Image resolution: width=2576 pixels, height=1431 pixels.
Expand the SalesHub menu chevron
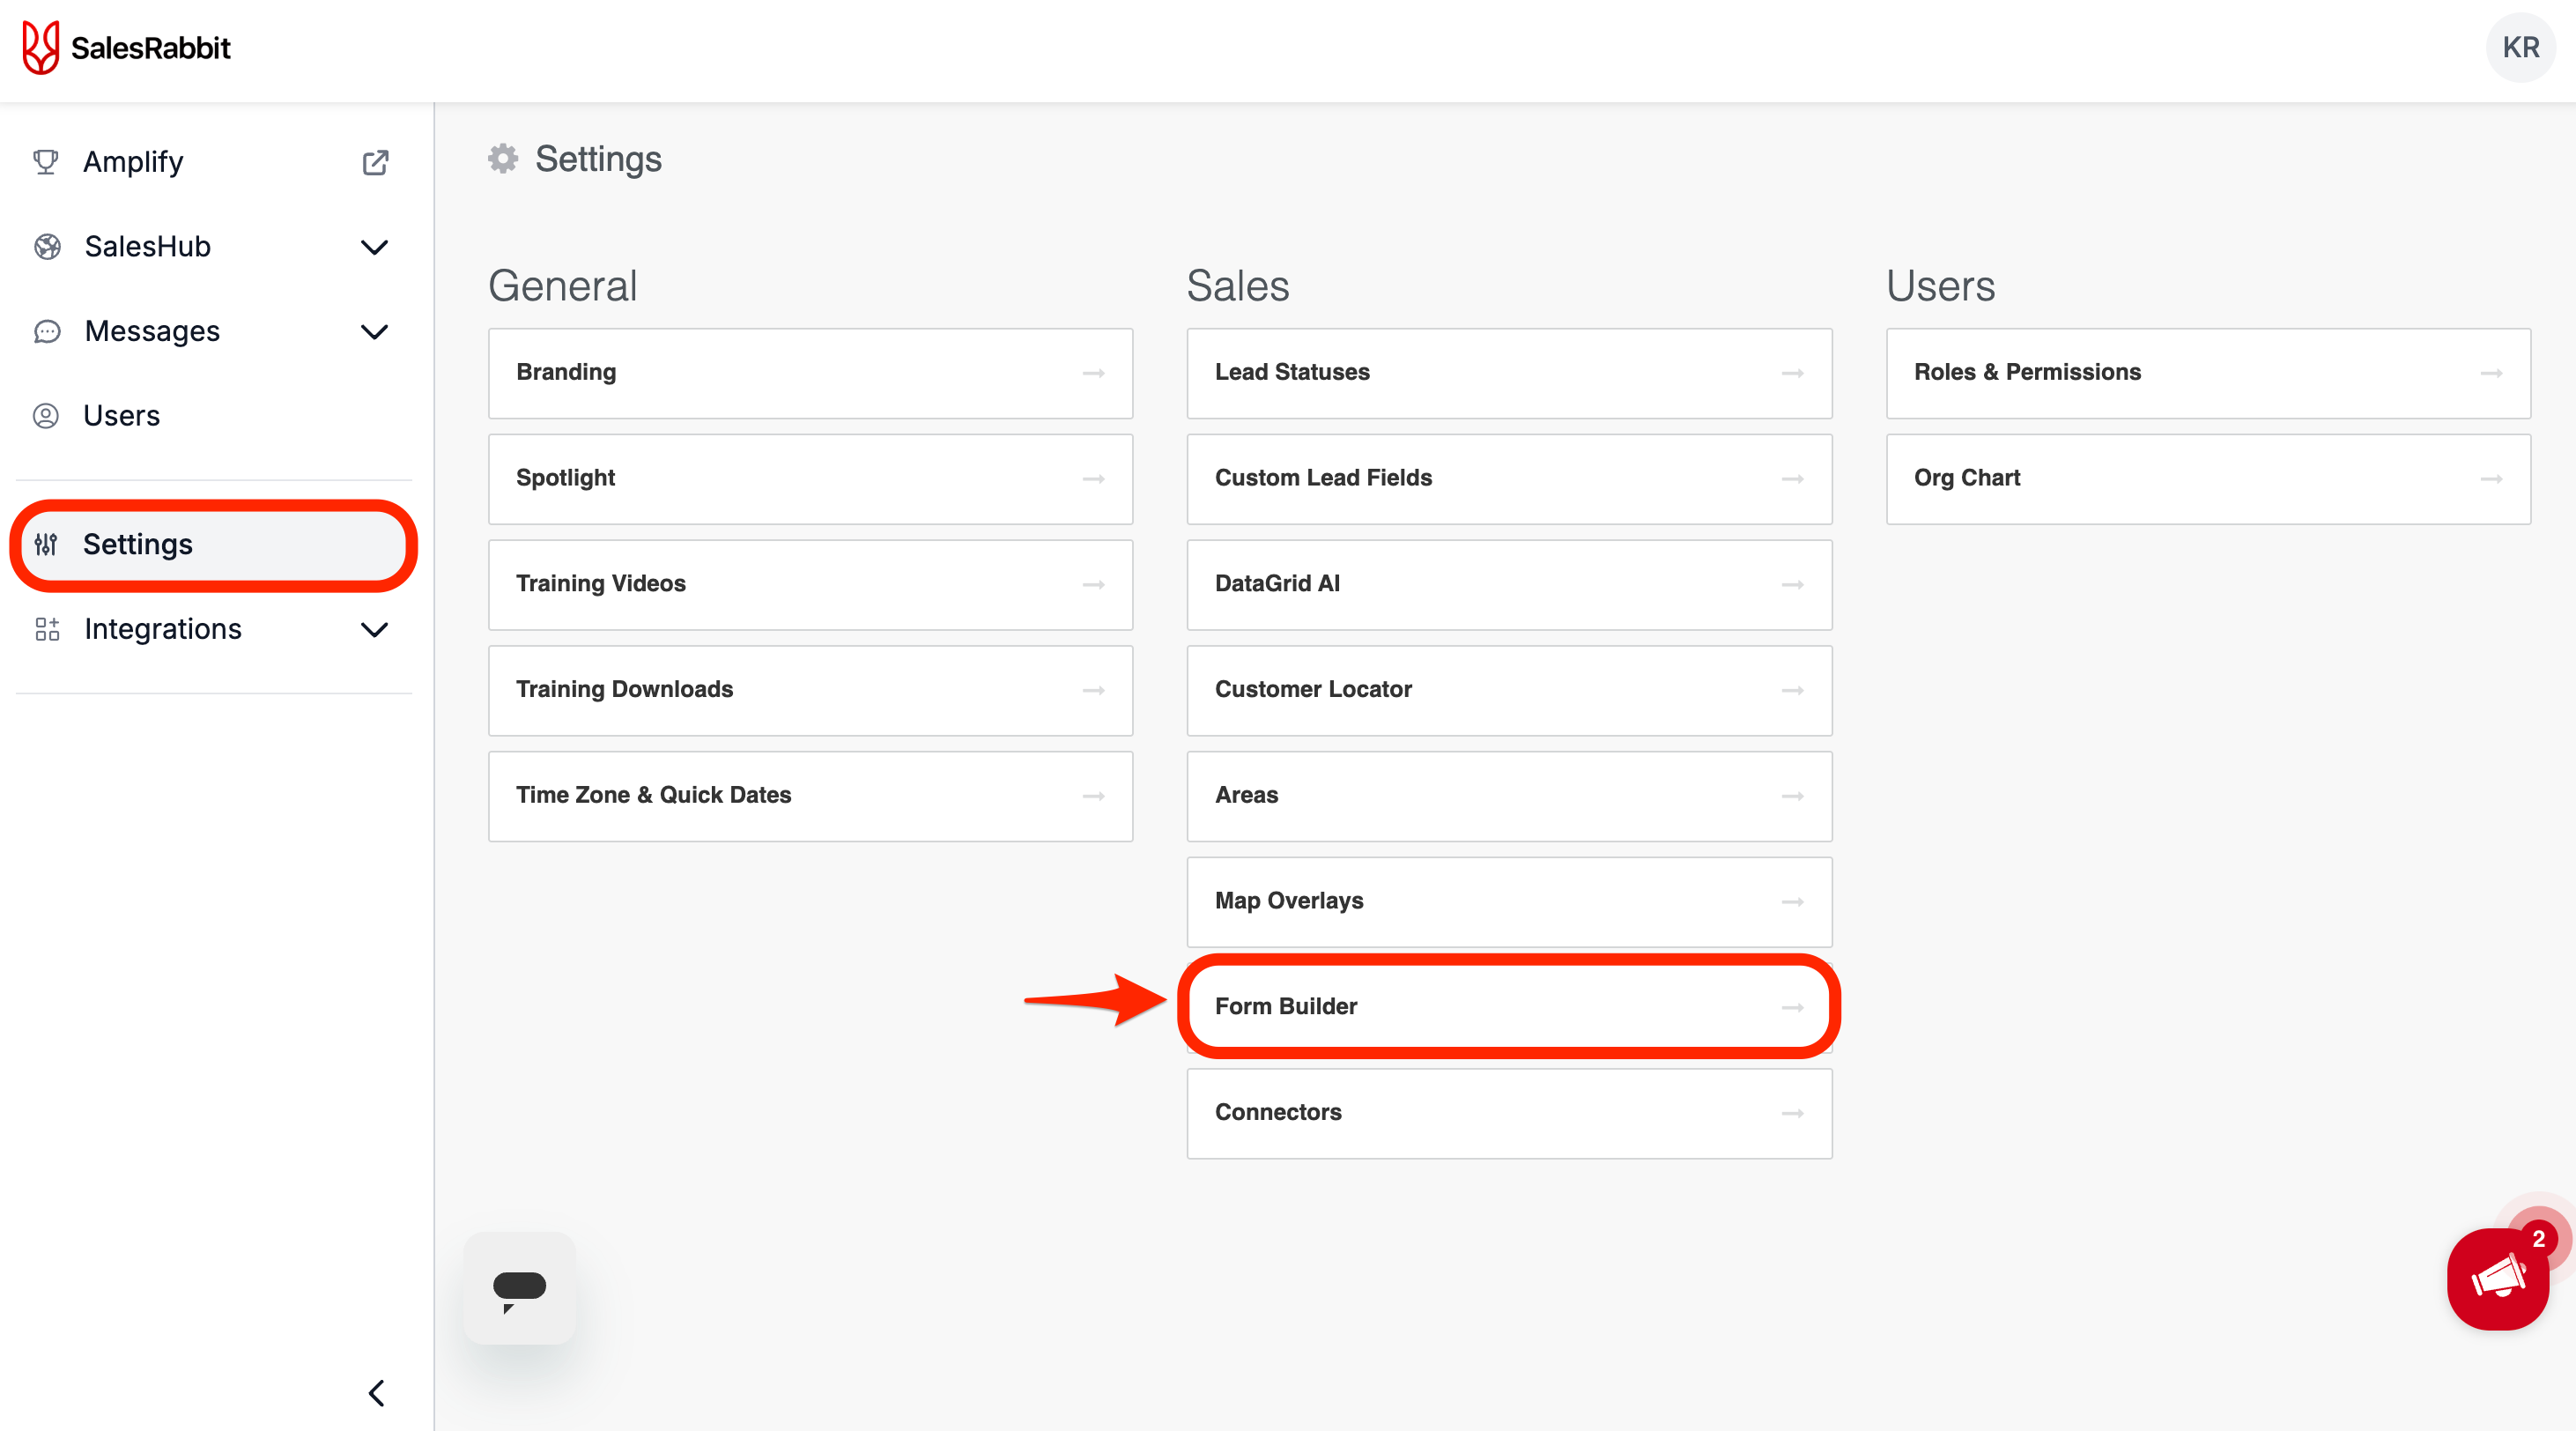[374, 247]
